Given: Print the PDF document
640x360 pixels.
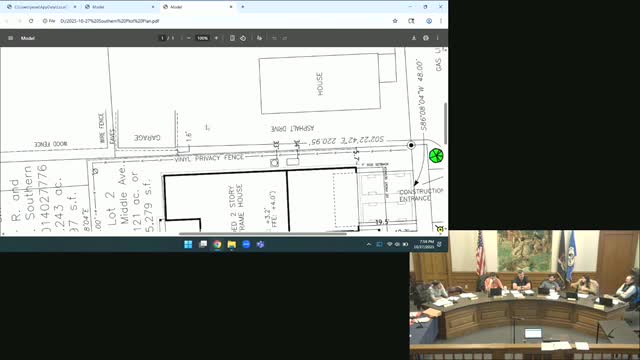Looking at the screenshot, I should [x=426, y=38].
